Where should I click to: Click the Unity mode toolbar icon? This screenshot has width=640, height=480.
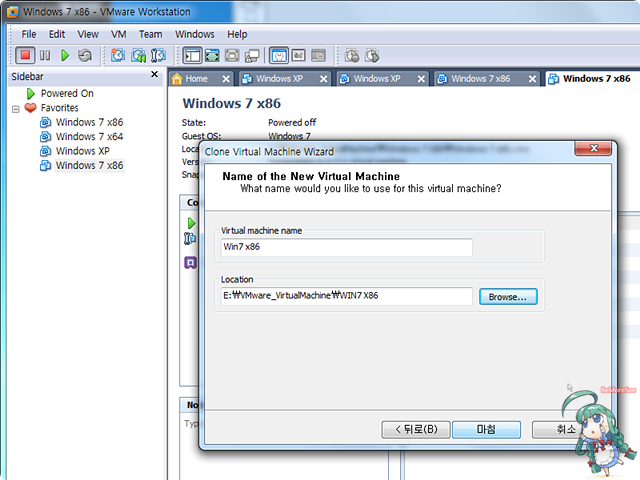[x=252, y=55]
